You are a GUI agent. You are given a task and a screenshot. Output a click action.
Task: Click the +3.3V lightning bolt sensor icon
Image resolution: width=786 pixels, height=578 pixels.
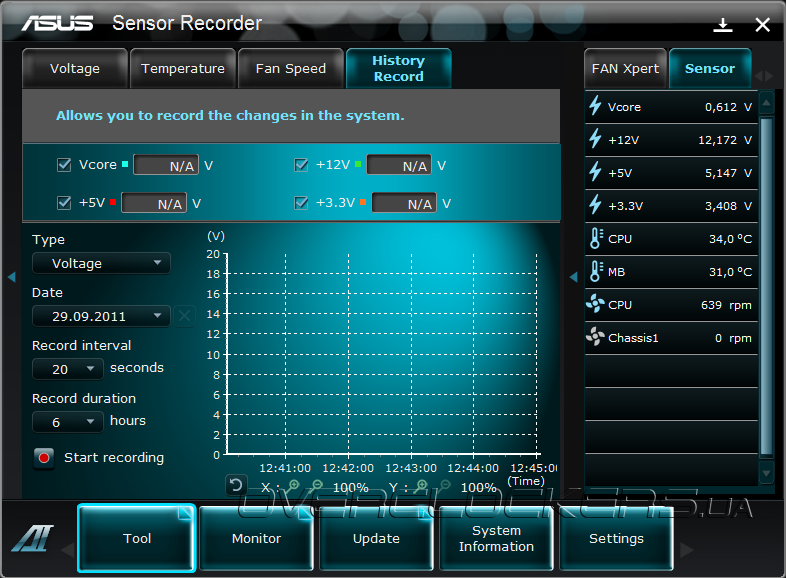point(595,205)
